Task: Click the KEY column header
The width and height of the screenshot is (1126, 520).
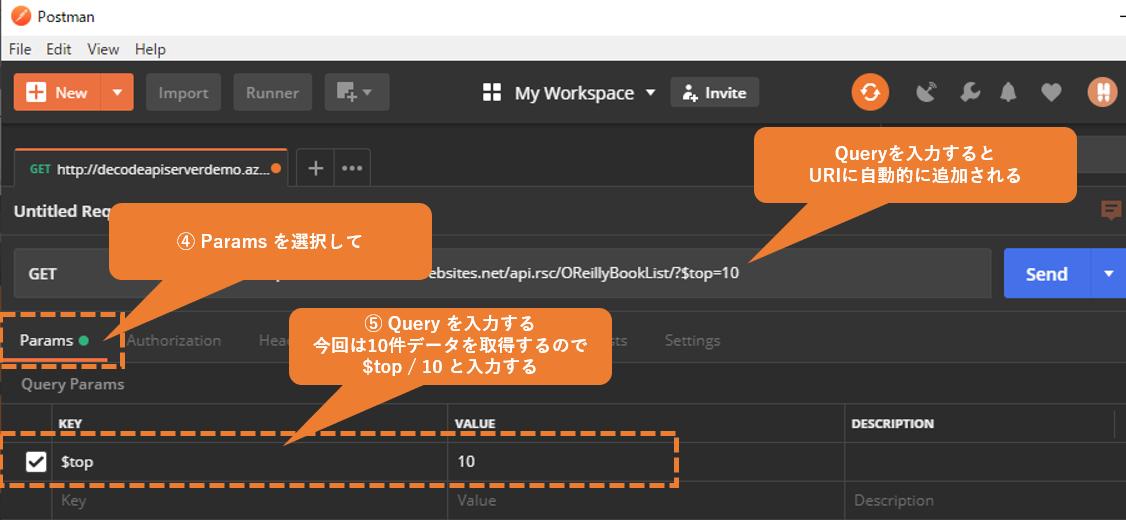Action: click(70, 424)
